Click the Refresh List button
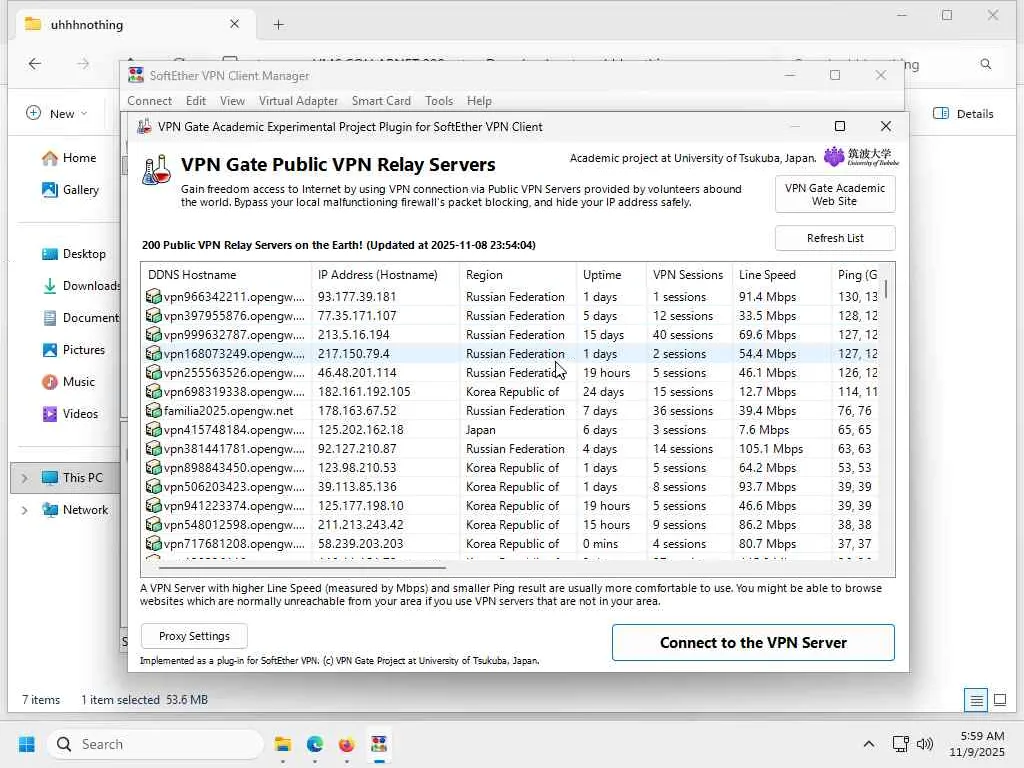Screen dimensions: 1024x768 (835, 238)
